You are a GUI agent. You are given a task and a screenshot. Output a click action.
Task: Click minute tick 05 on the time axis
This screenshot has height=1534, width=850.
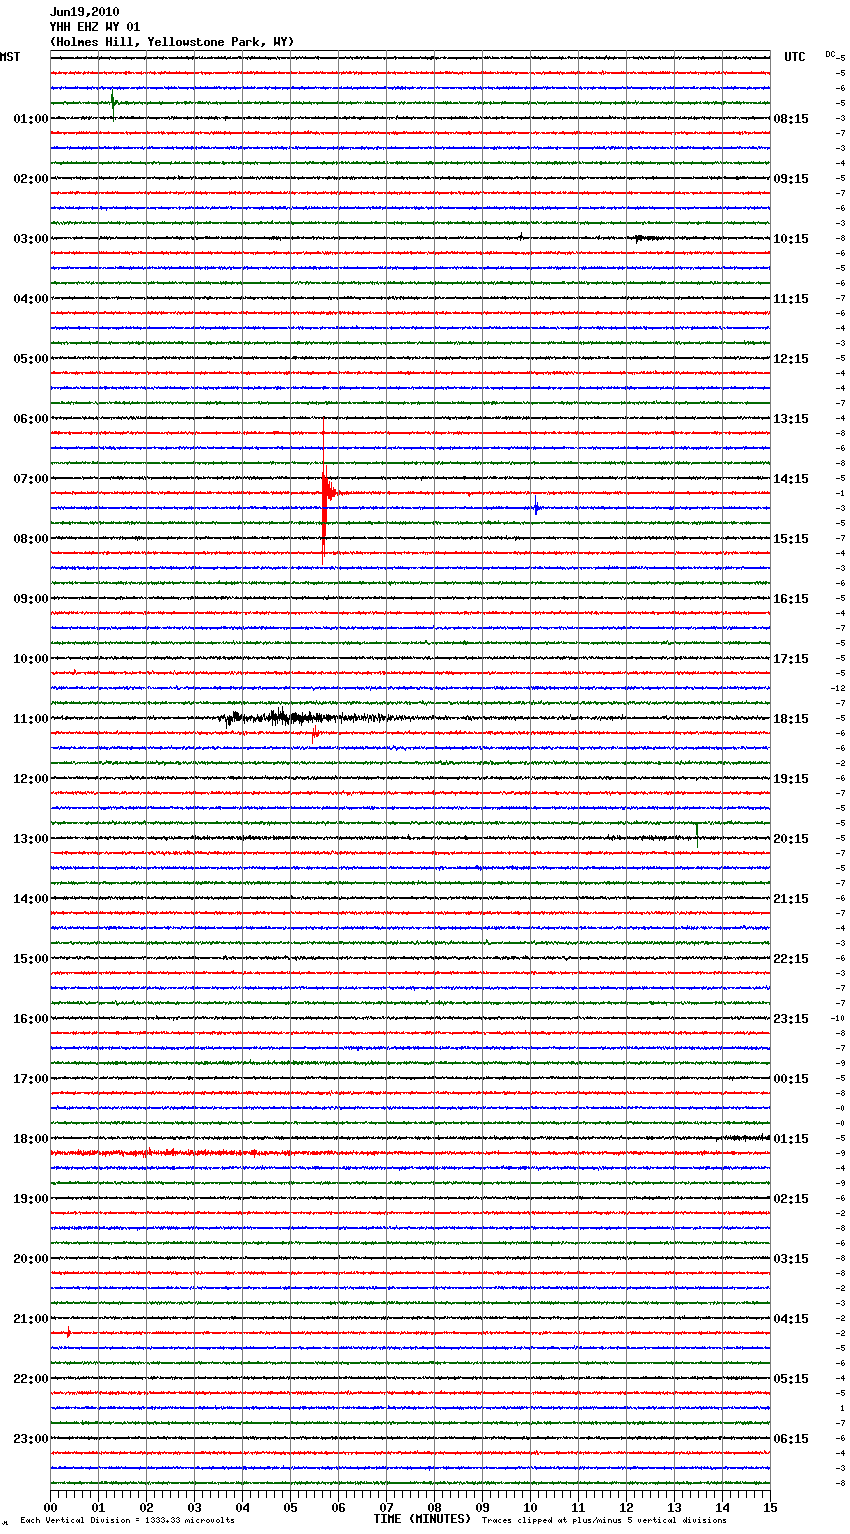[290, 1507]
